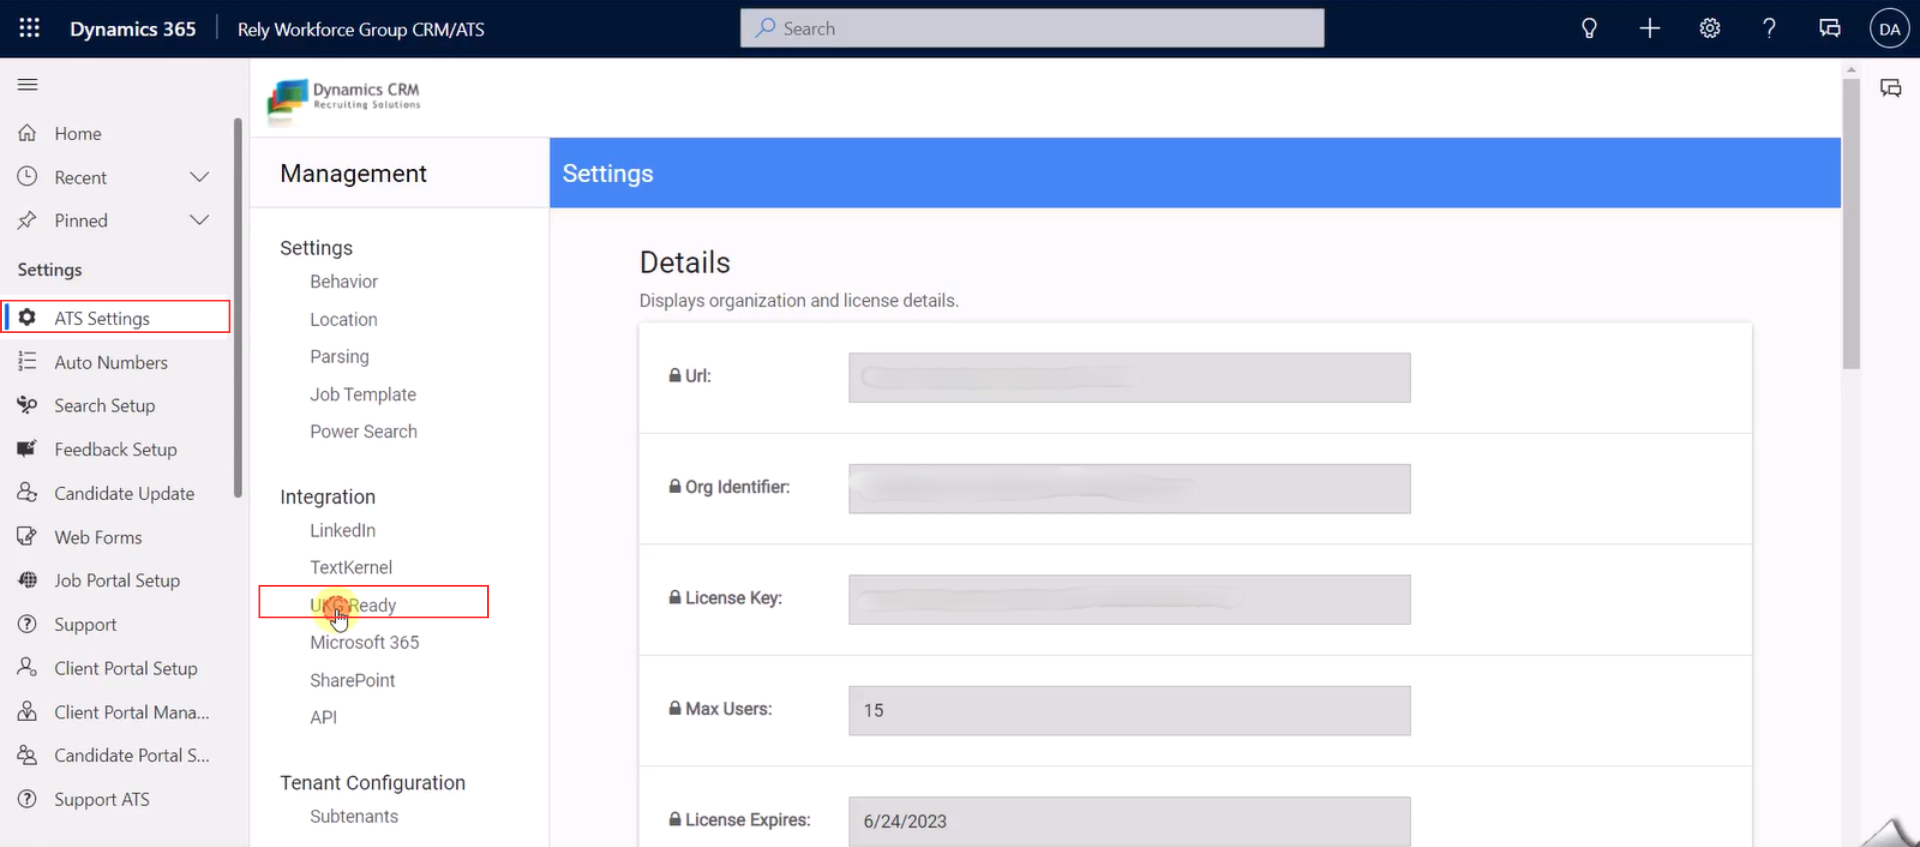1920x847 pixels.
Task: Open LinkedIn integration
Action: [343, 531]
